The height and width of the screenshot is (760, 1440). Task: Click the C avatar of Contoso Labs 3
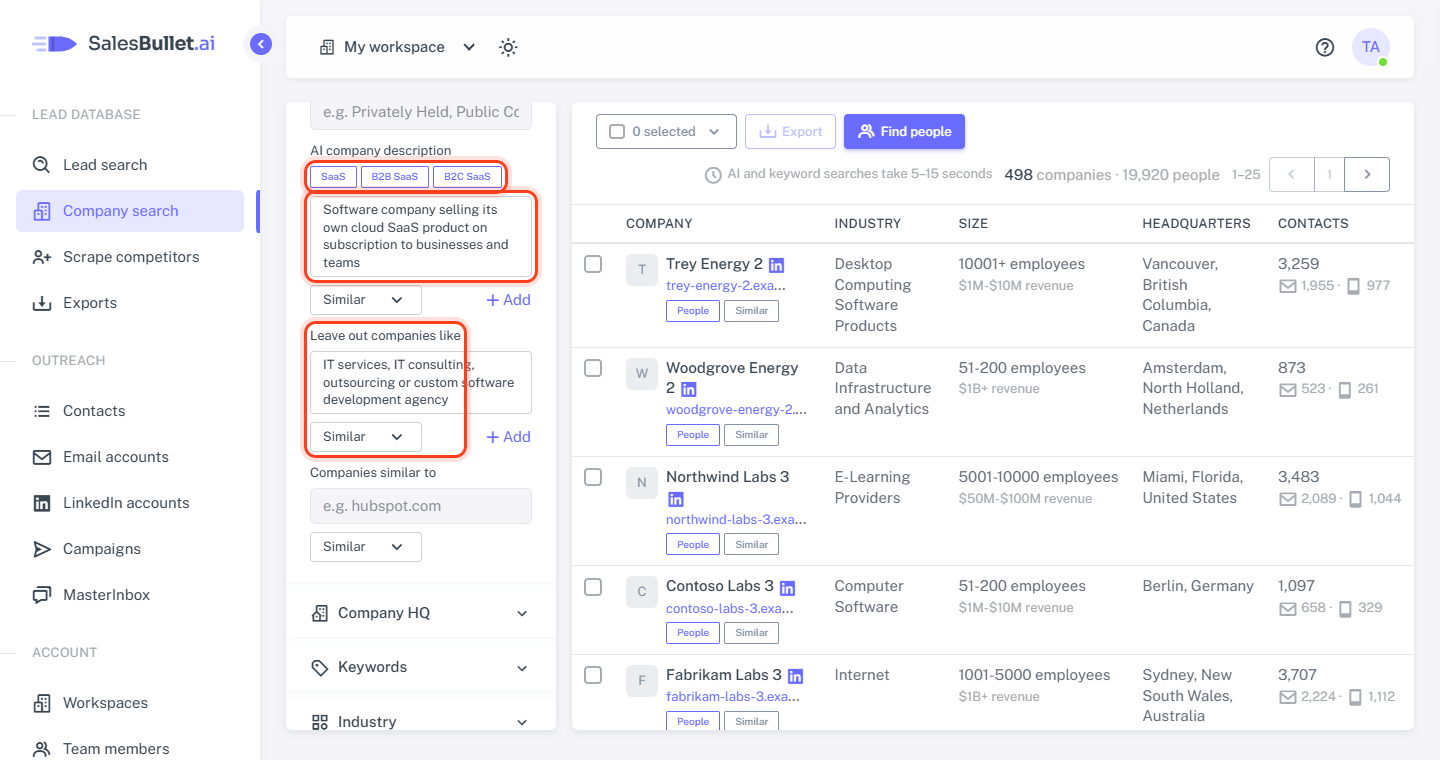tap(642, 592)
